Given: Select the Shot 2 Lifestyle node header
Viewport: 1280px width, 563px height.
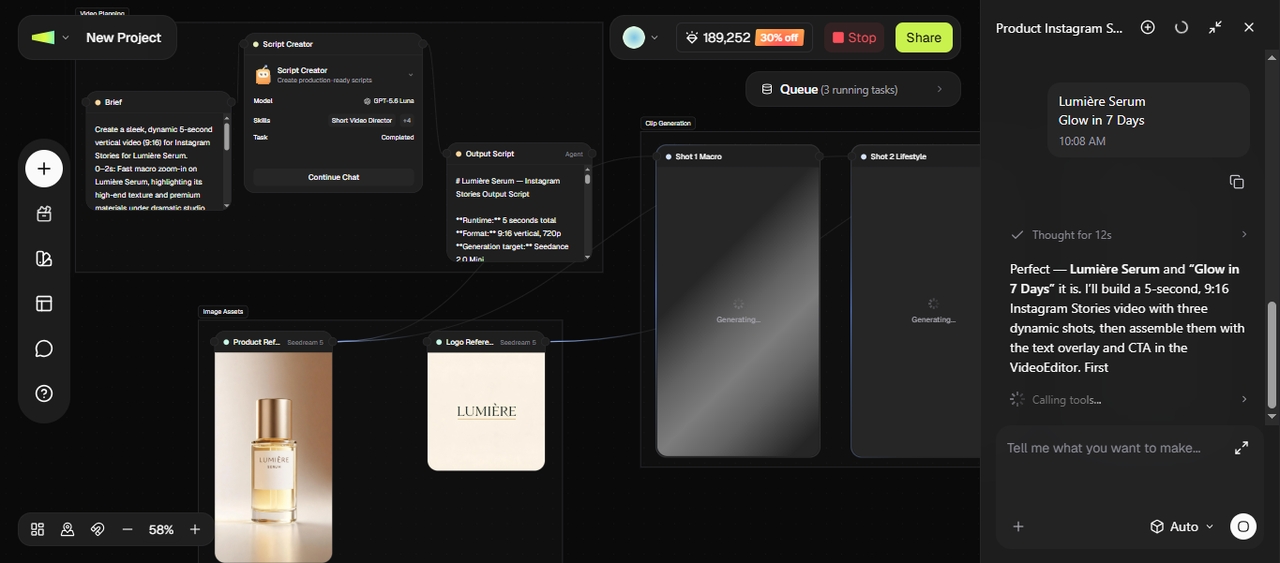Looking at the screenshot, I should pyautogui.click(x=915, y=156).
